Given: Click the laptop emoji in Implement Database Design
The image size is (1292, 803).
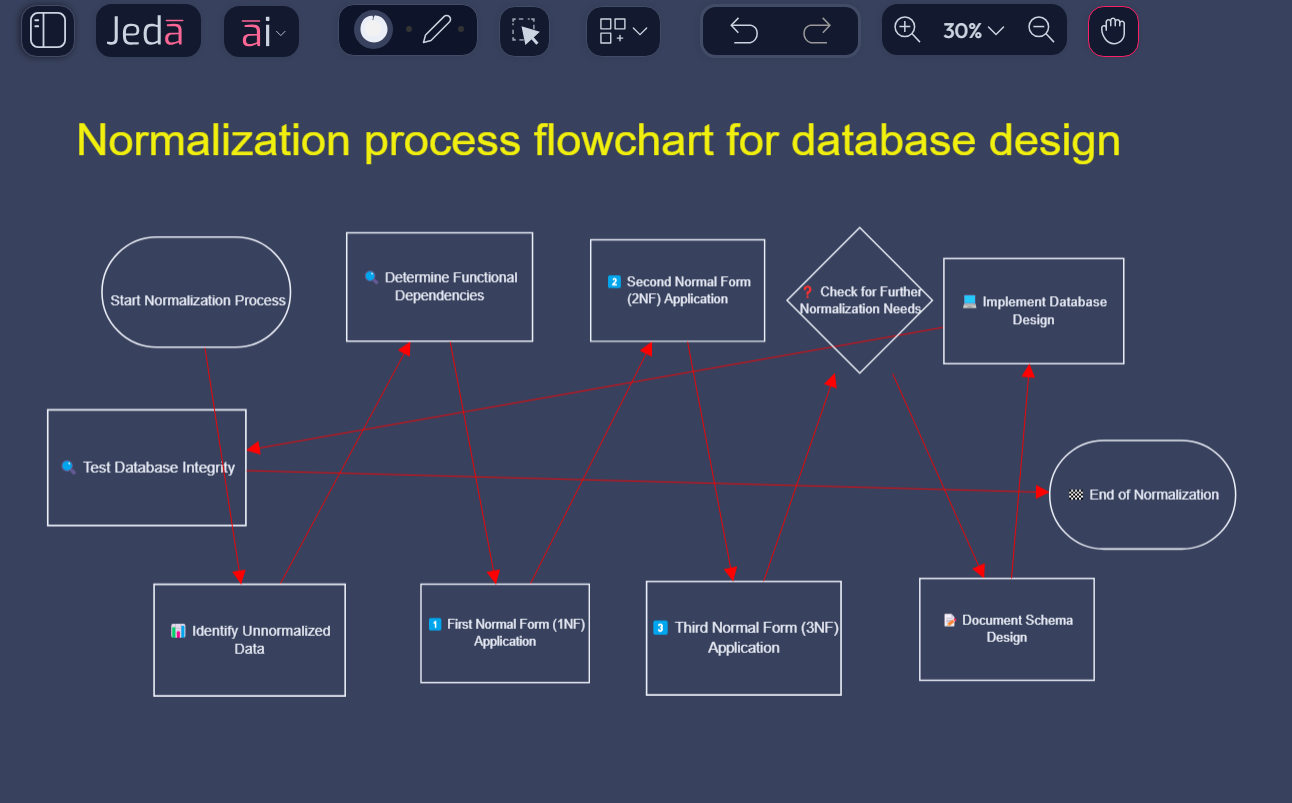Looking at the screenshot, I should (969, 301).
